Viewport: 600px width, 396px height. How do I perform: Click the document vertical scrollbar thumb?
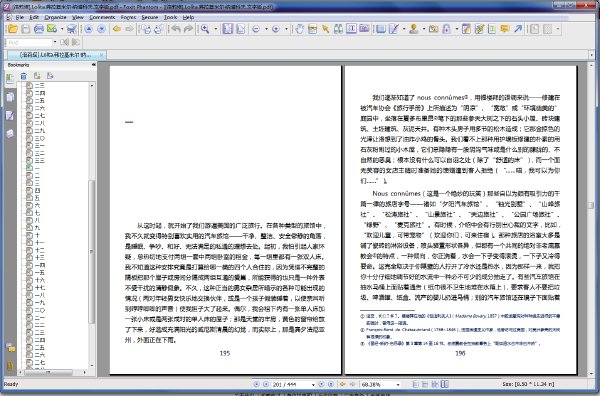[591, 205]
